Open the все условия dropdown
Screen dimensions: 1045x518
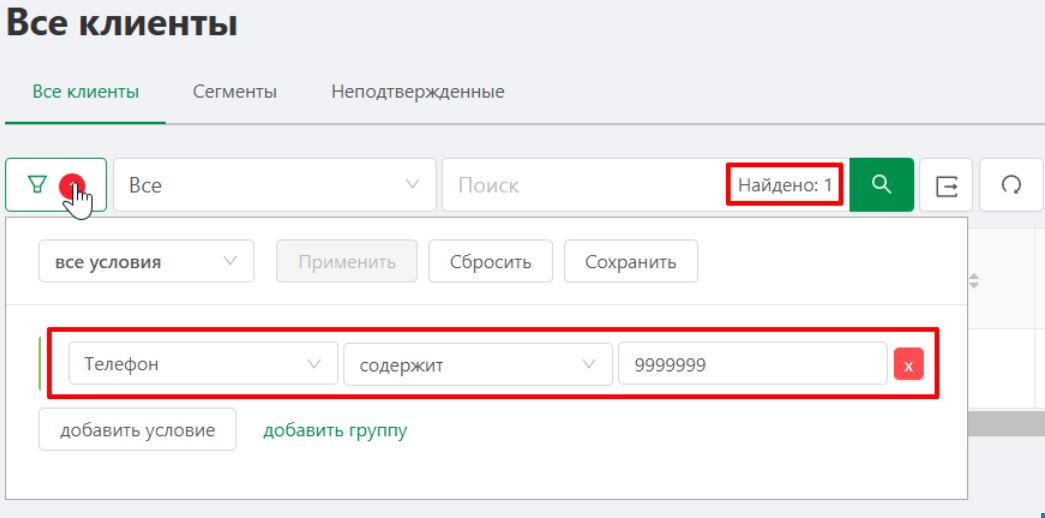[147, 261]
